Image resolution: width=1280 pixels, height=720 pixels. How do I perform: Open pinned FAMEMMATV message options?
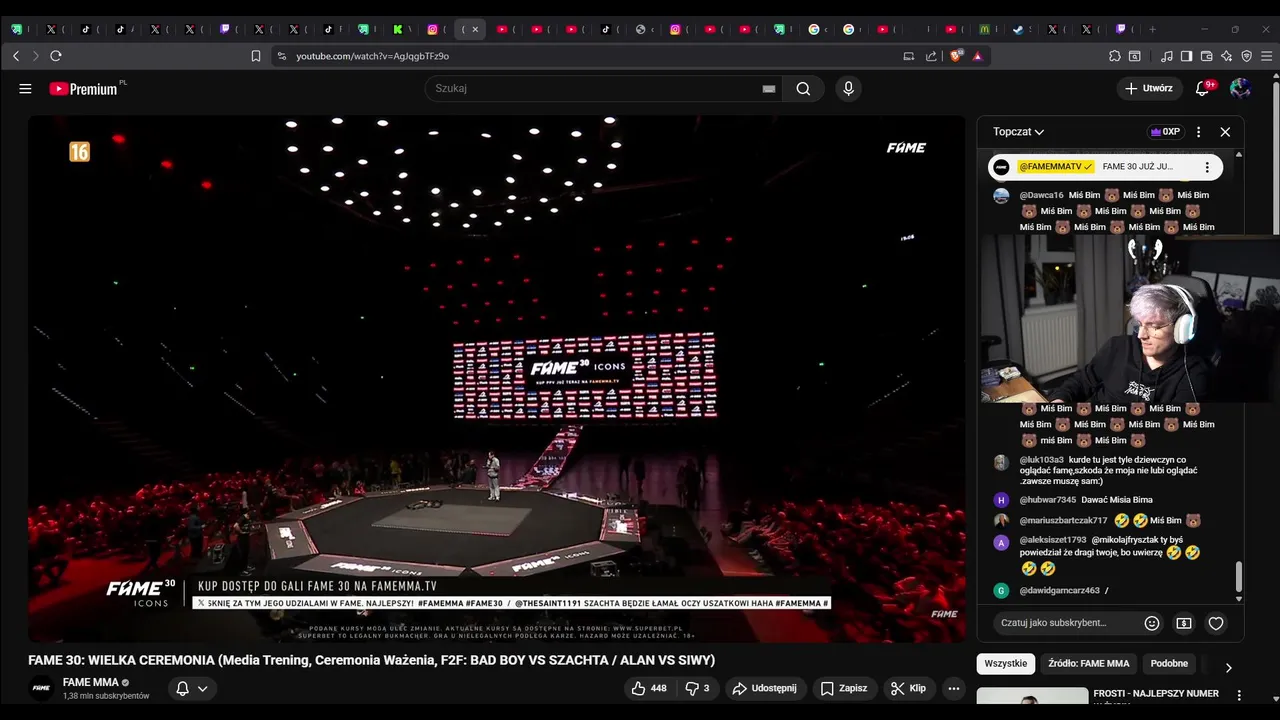click(1207, 167)
